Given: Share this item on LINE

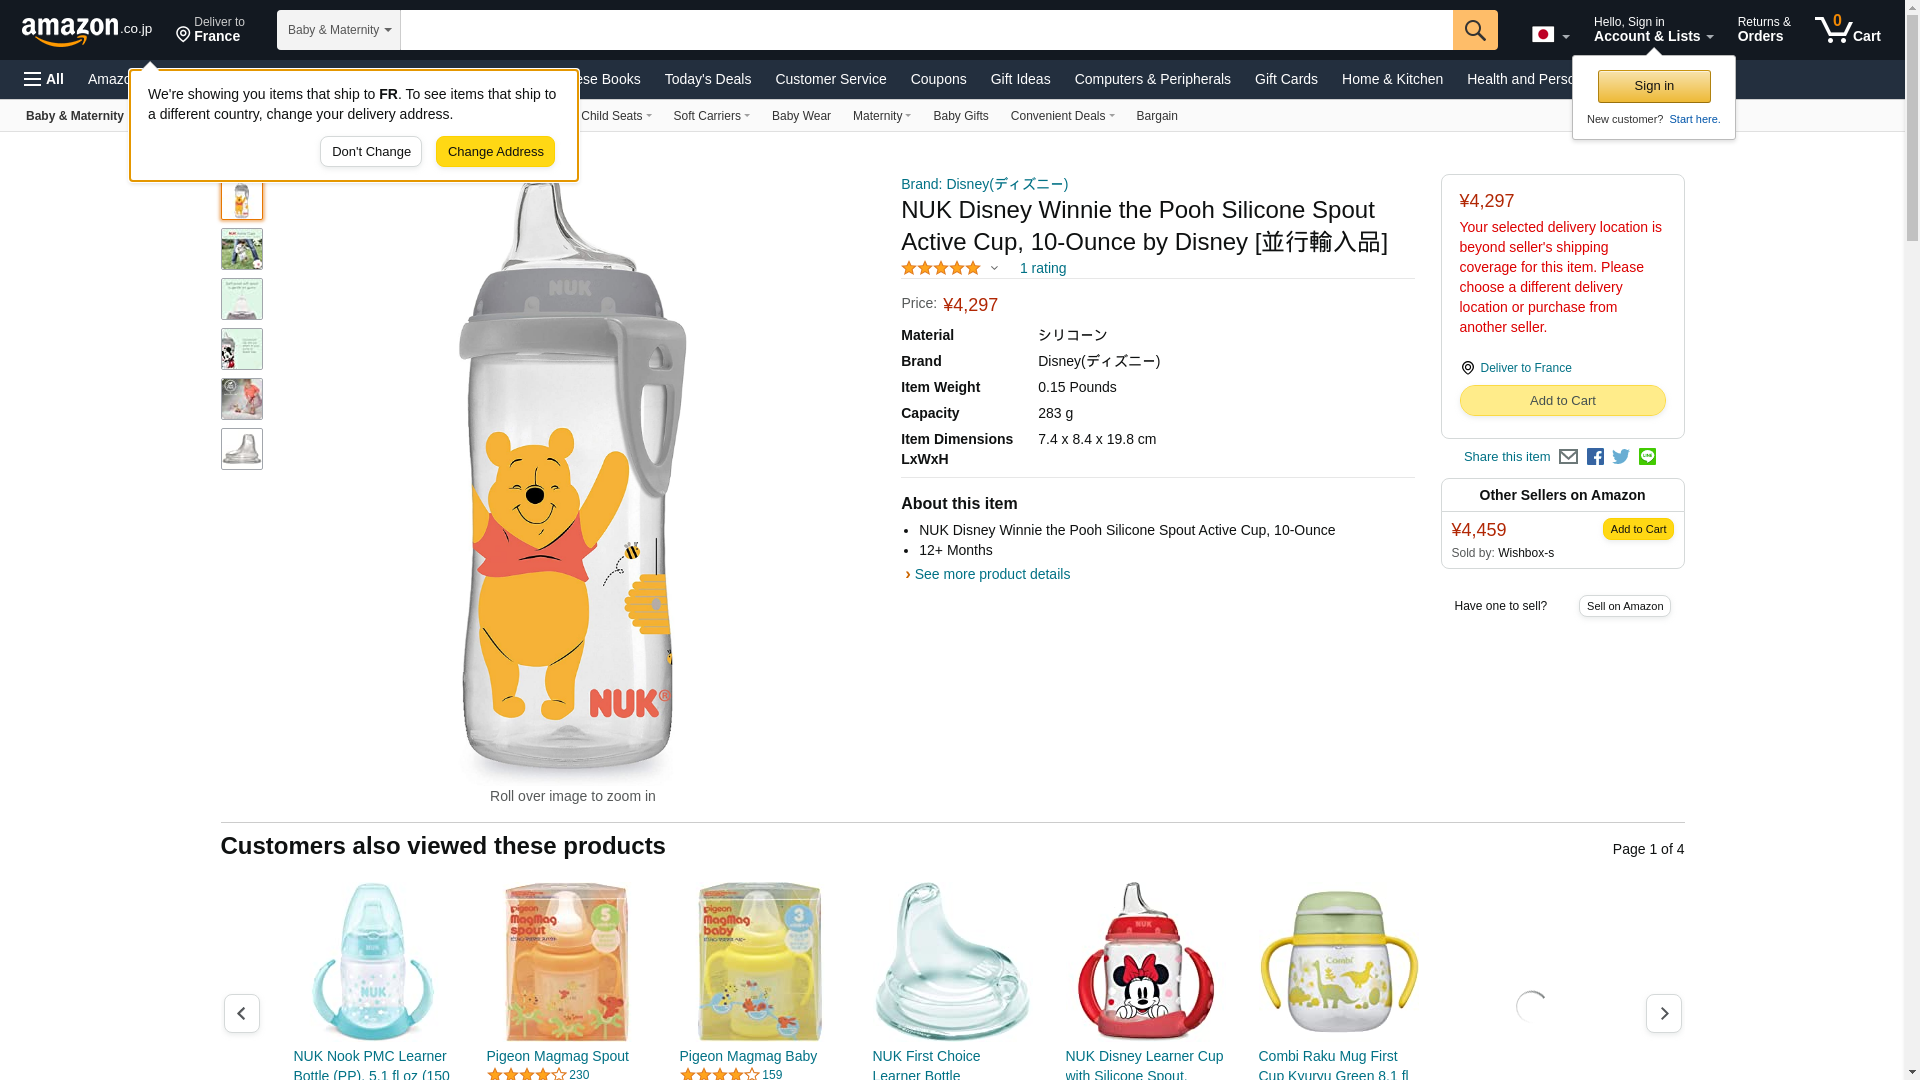Looking at the screenshot, I should pos(1647,457).
